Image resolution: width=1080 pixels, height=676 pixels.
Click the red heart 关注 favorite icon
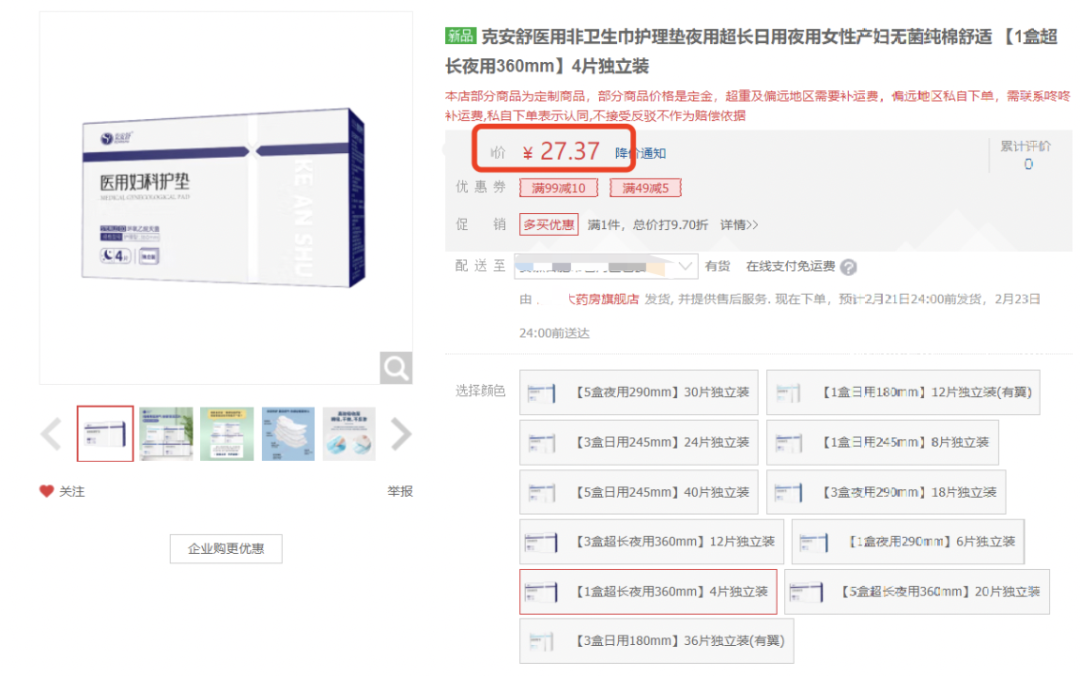pos(46,491)
